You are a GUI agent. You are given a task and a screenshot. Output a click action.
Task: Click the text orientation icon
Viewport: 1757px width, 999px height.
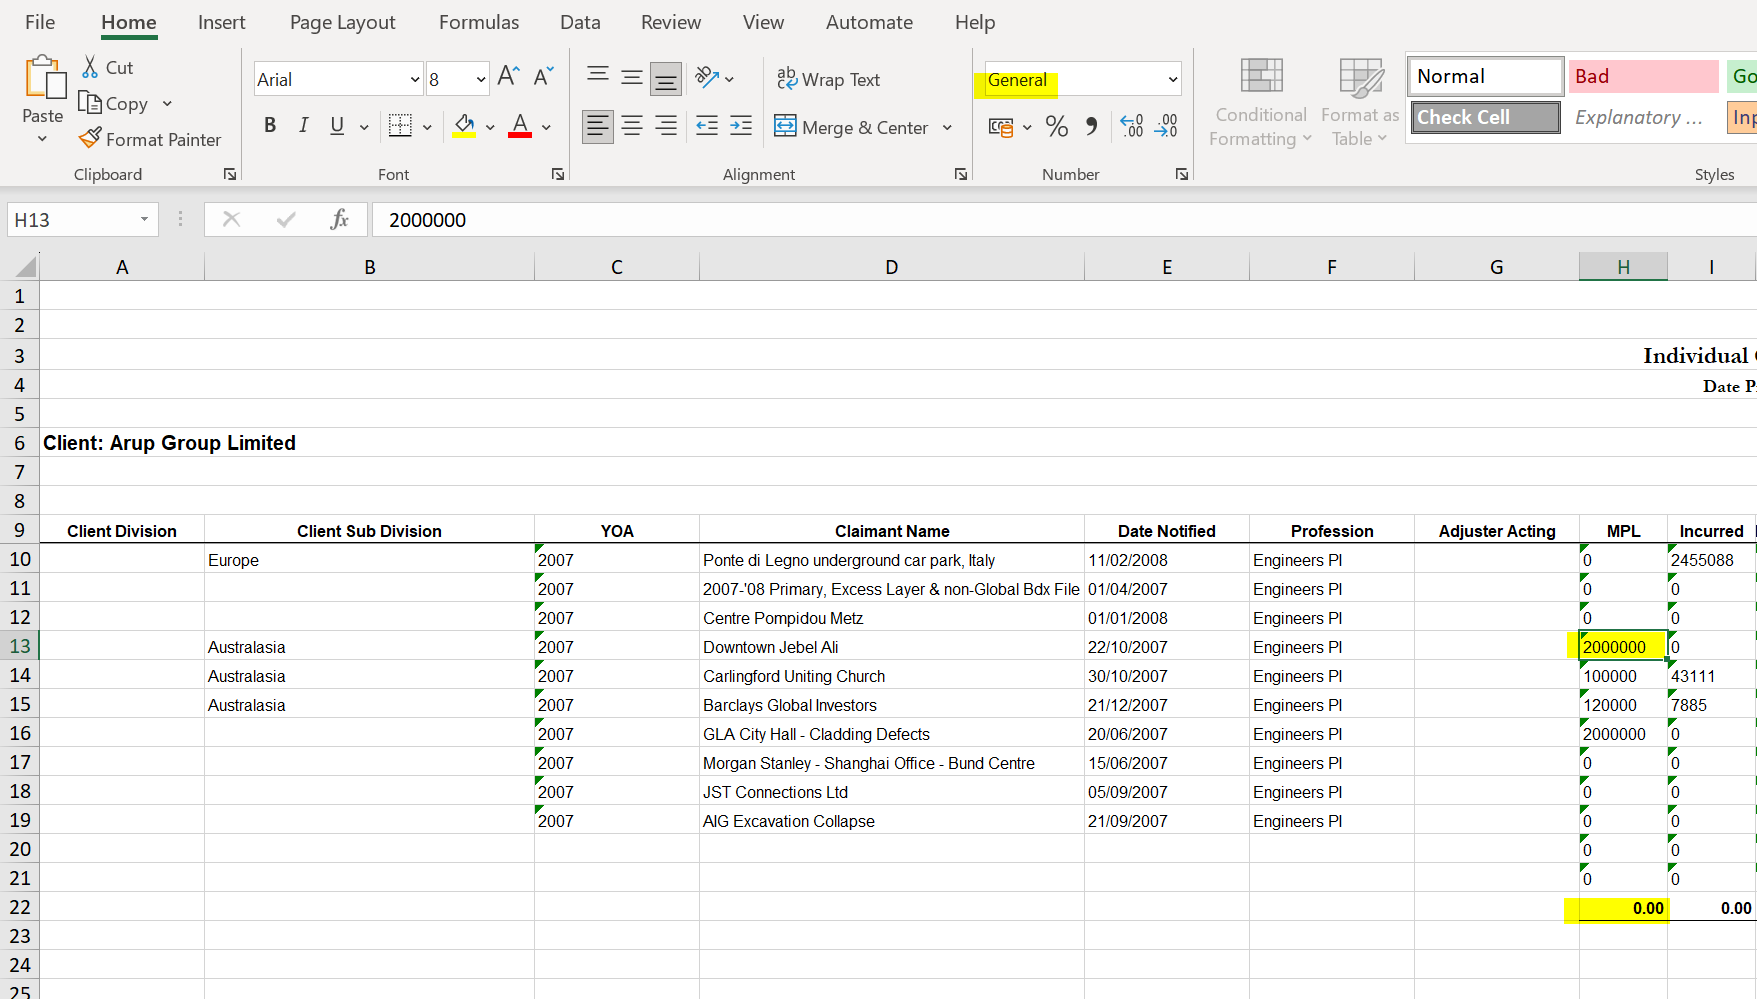tap(707, 77)
